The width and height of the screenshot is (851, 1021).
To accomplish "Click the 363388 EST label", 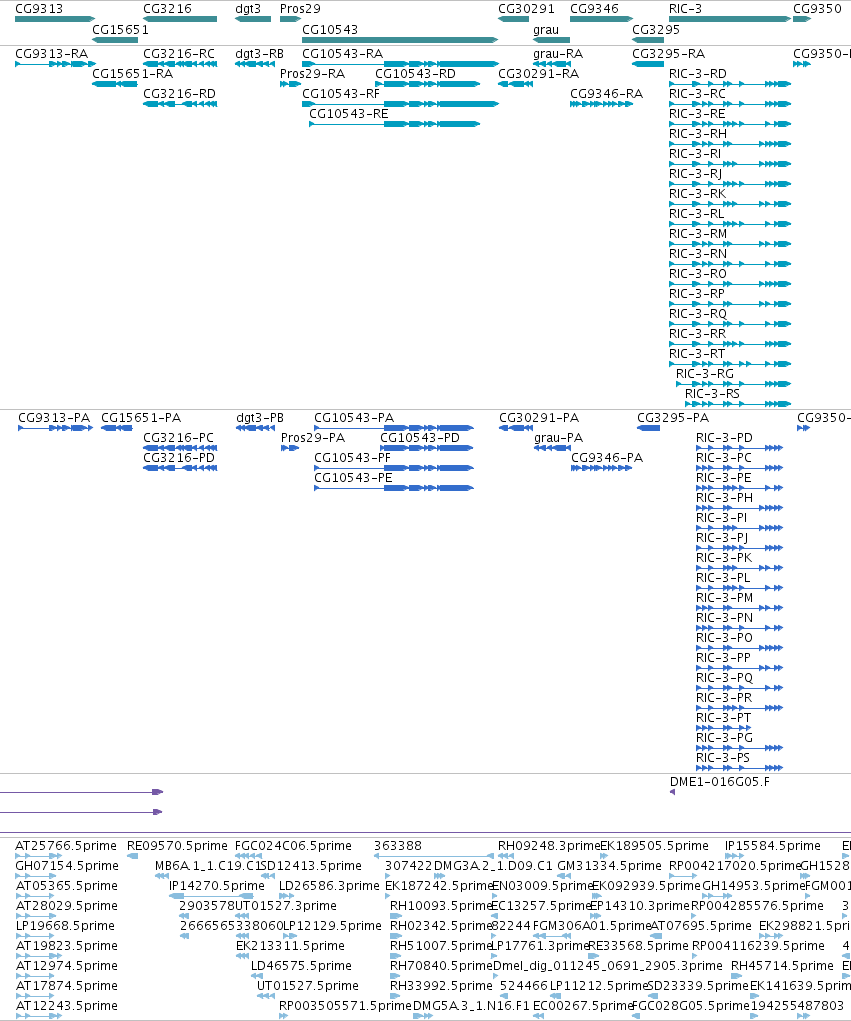I will coord(398,845).
